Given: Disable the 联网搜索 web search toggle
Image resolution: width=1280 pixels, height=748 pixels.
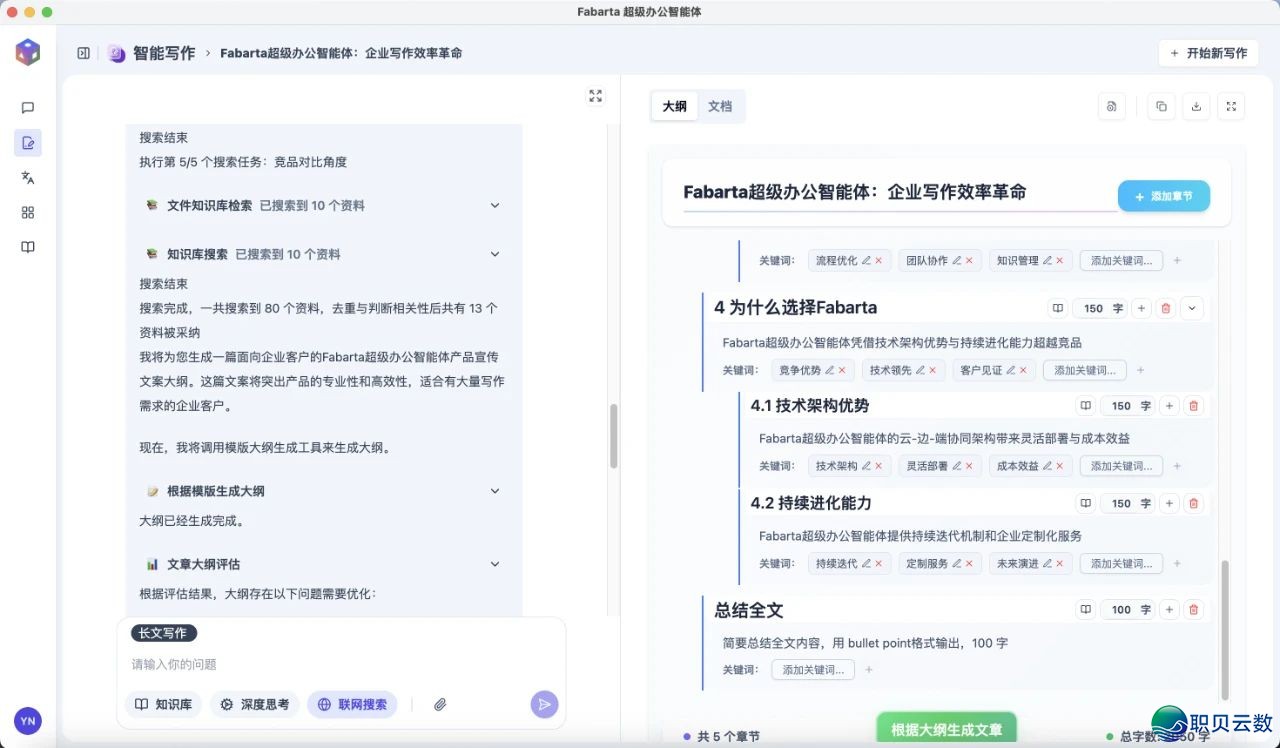Looking at the screenshot, I should click(352, 704).
